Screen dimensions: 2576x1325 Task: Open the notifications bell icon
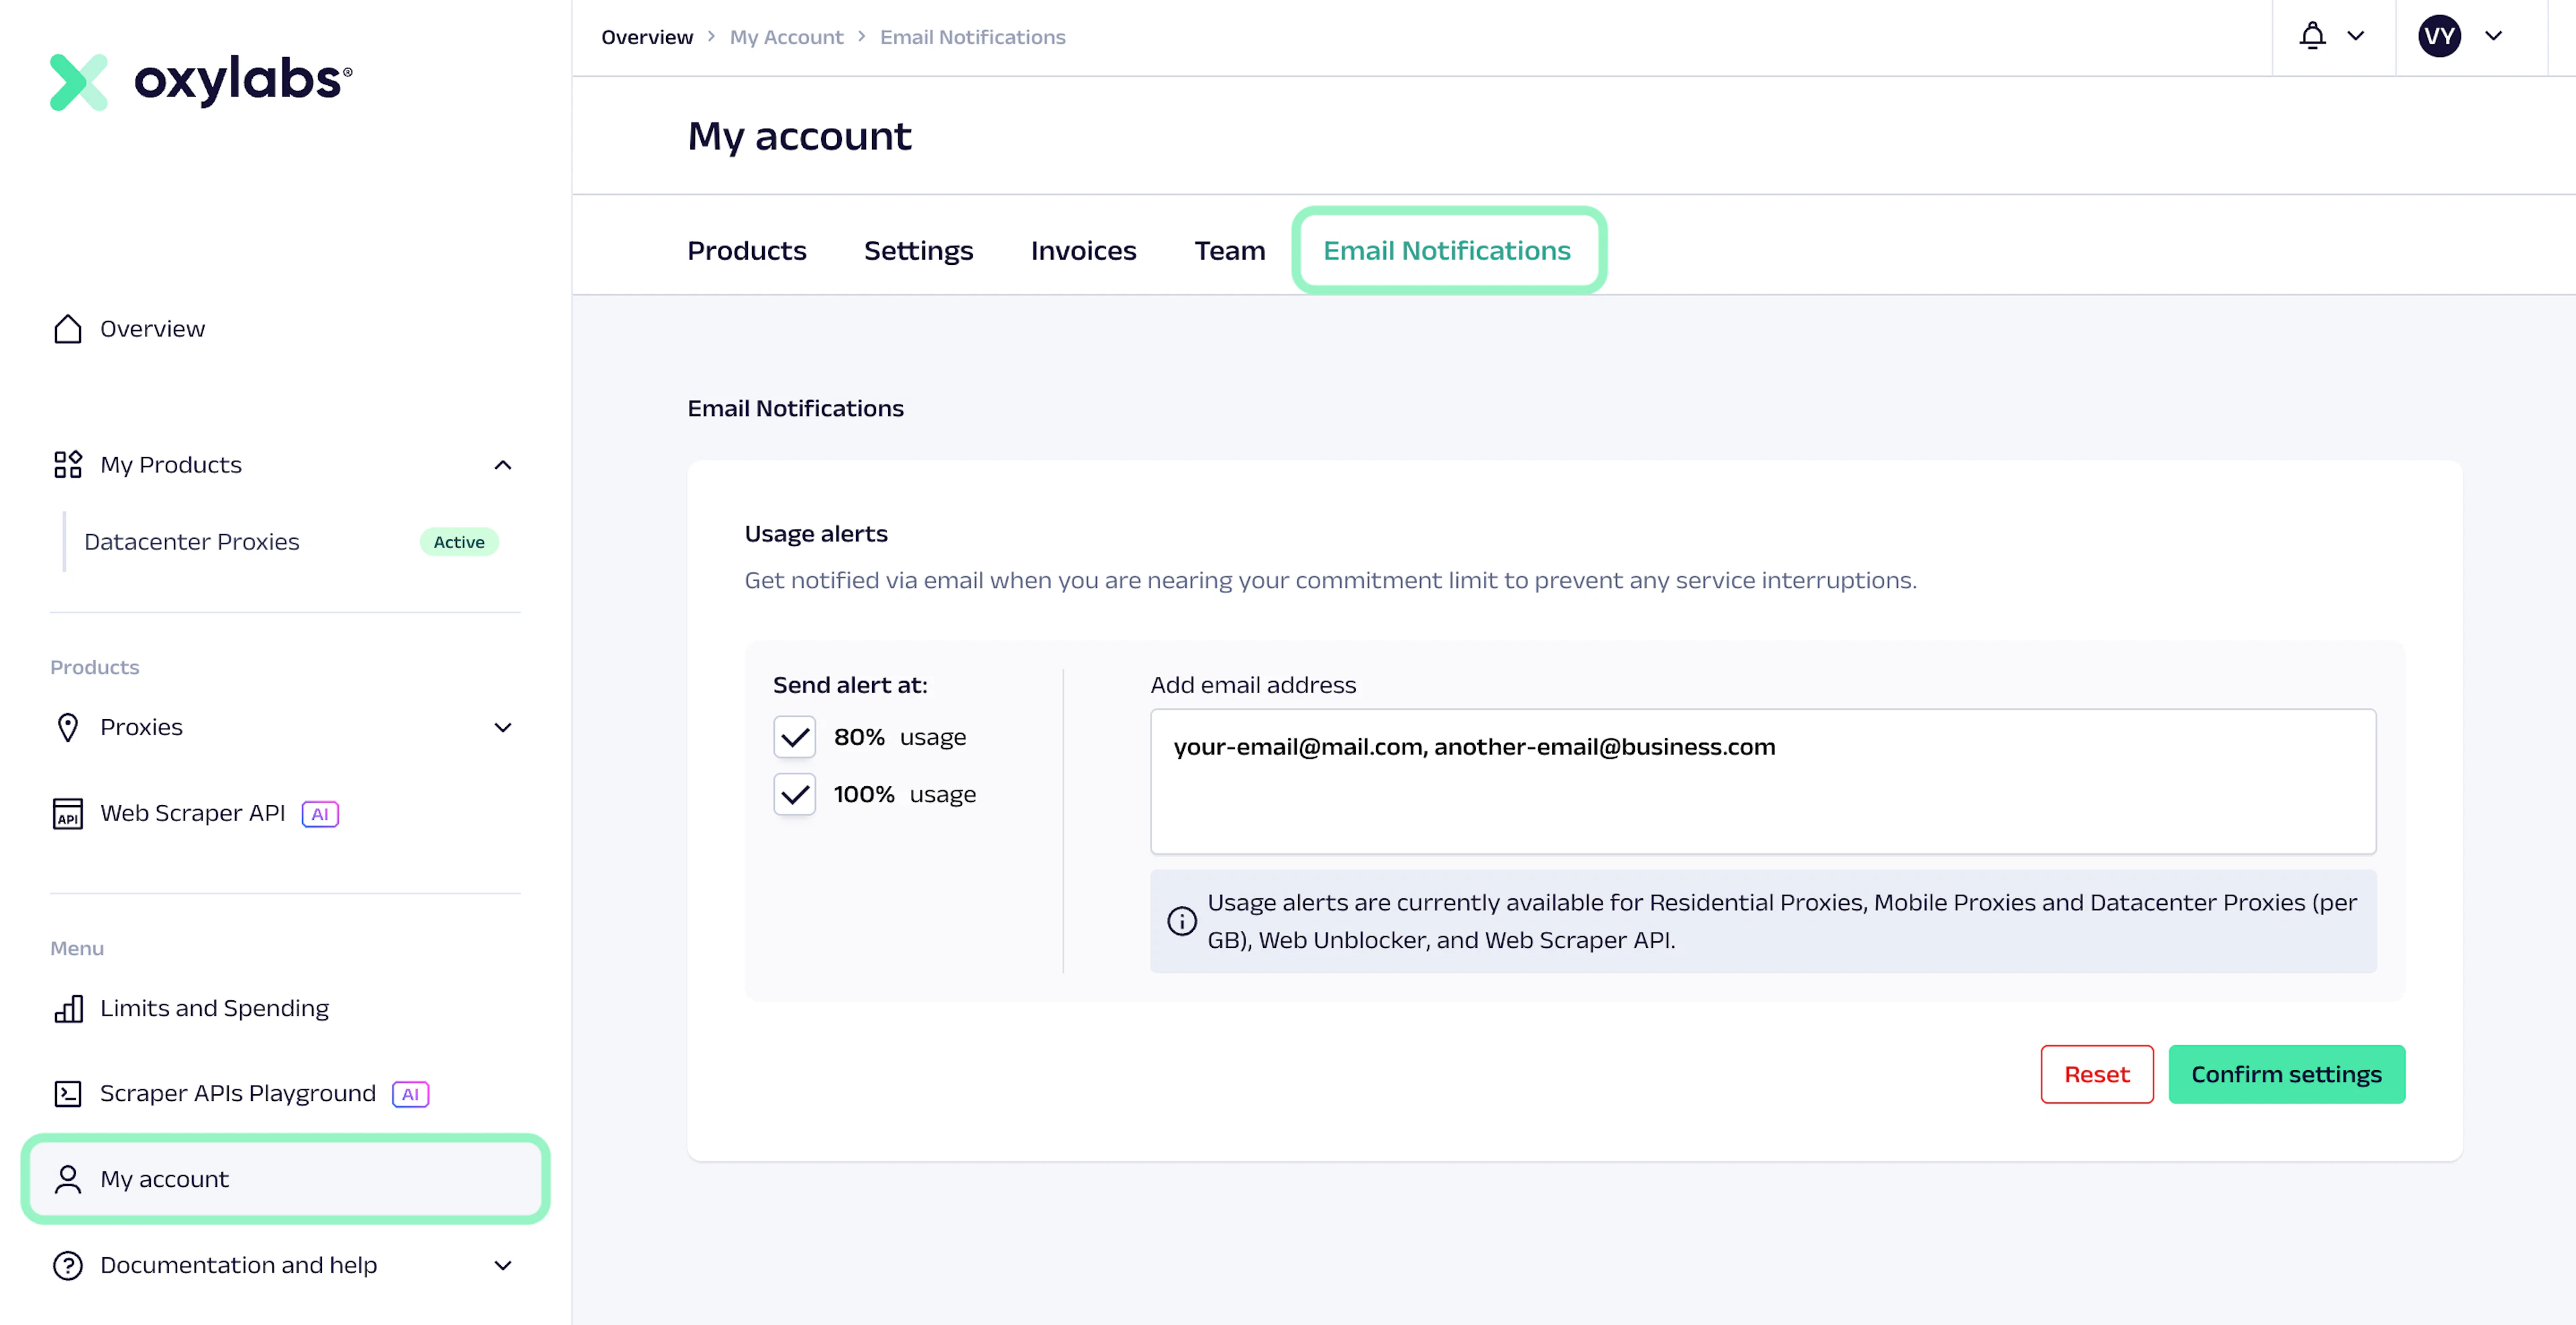coord(2312,36)
